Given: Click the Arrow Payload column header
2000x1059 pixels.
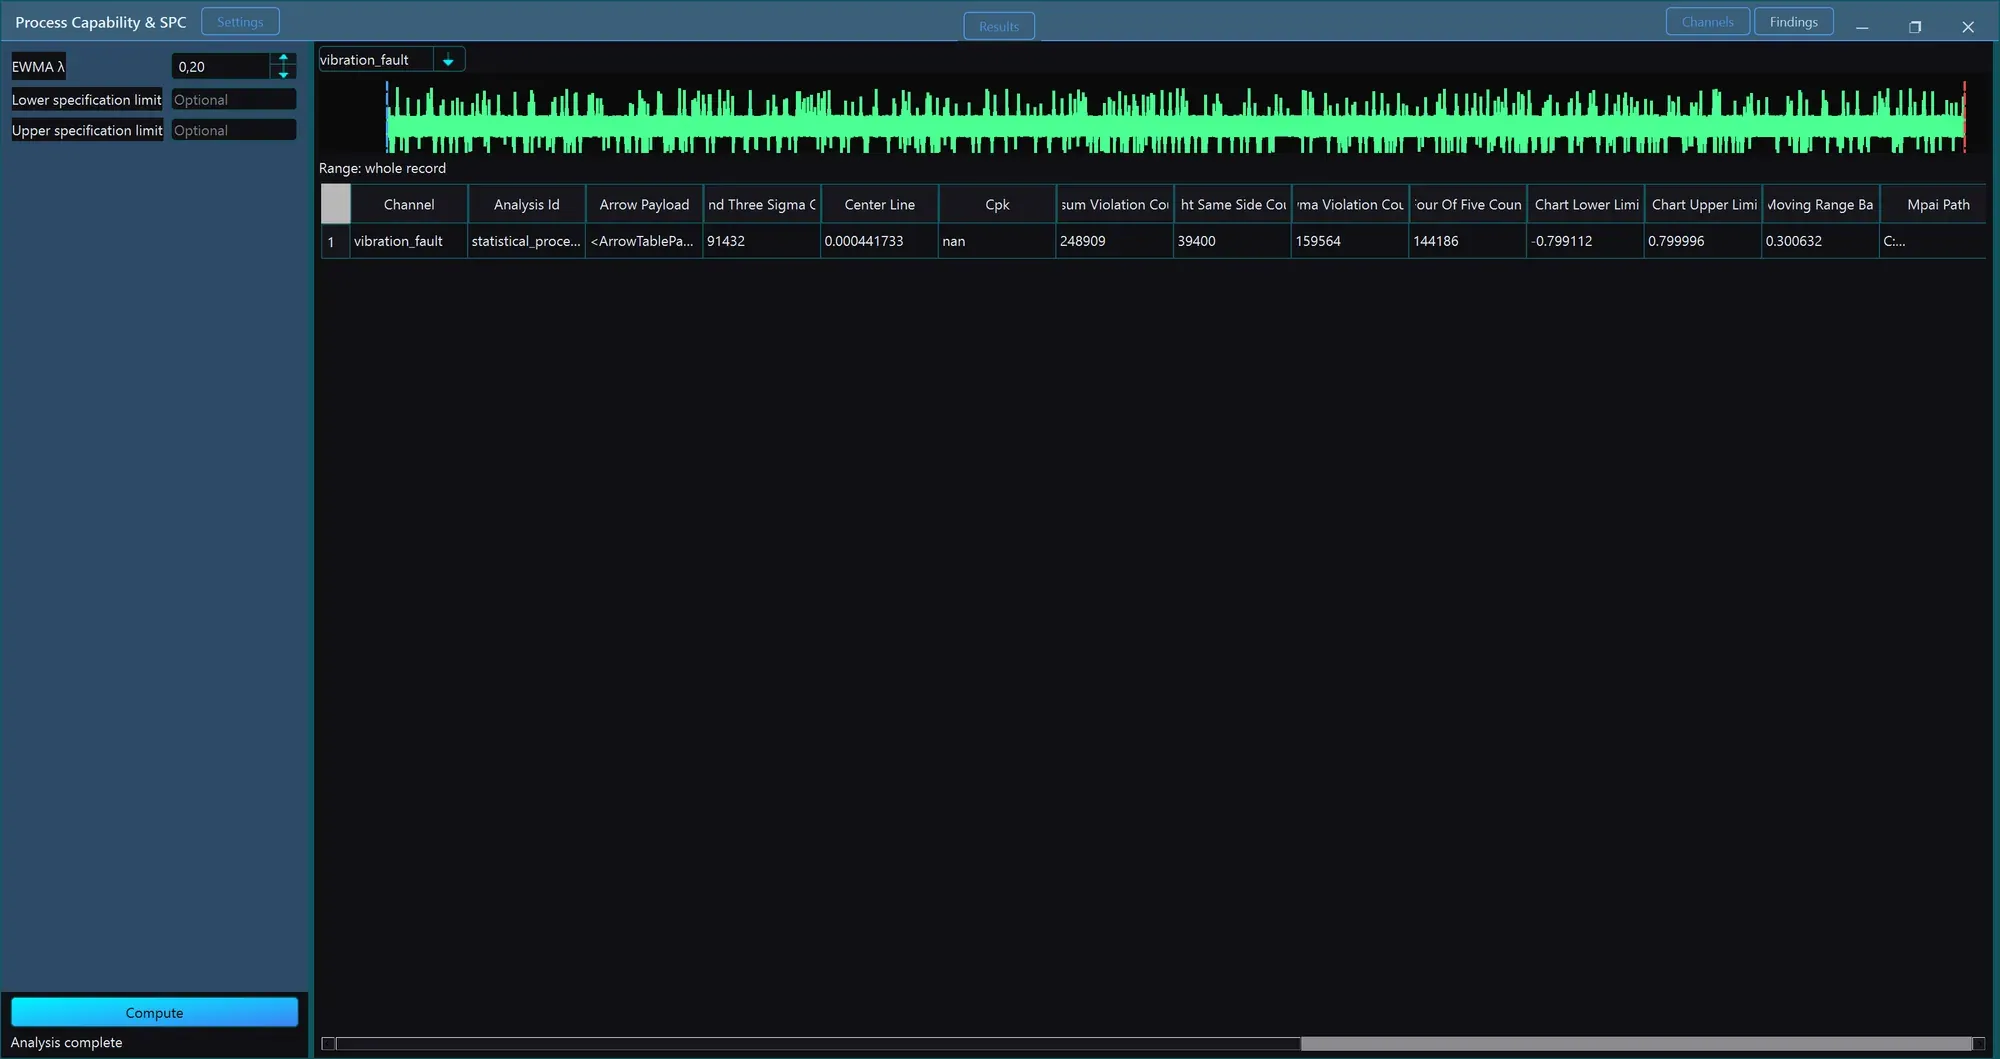Looking at the screenshot, I should pyautogui.click(x=644, y=204).
